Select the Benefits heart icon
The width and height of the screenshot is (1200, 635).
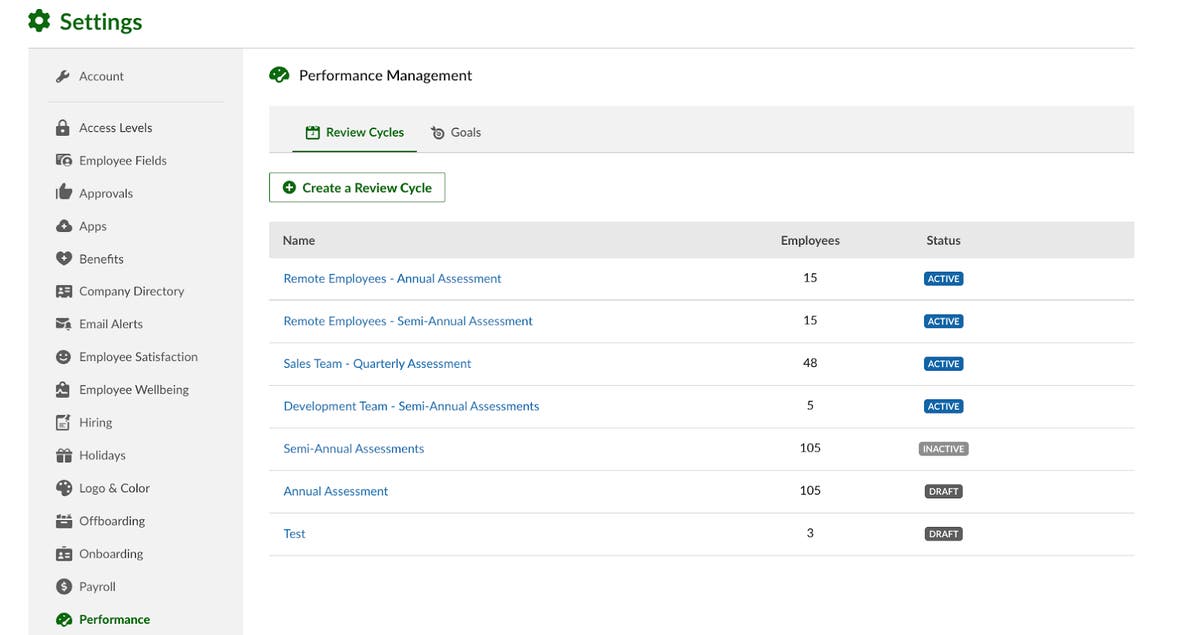(x=62, y=258)
